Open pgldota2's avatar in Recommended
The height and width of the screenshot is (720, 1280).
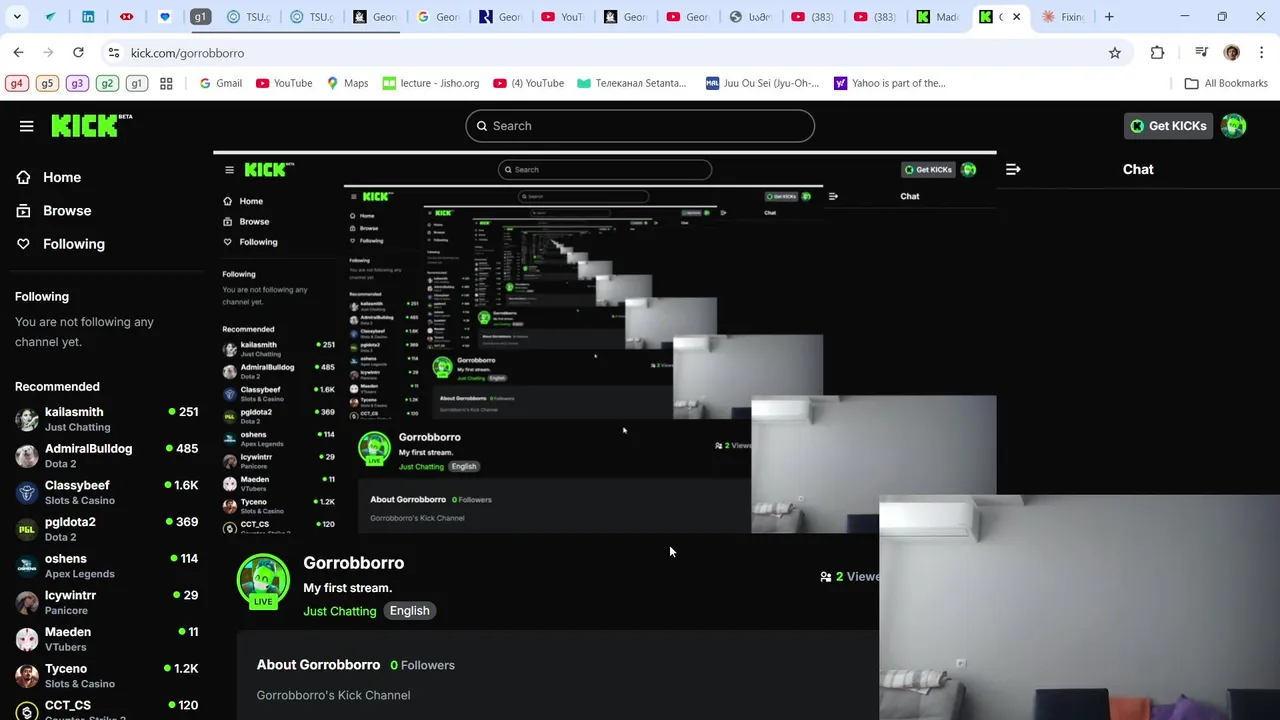pyautogui.click(x=27, y=529)
